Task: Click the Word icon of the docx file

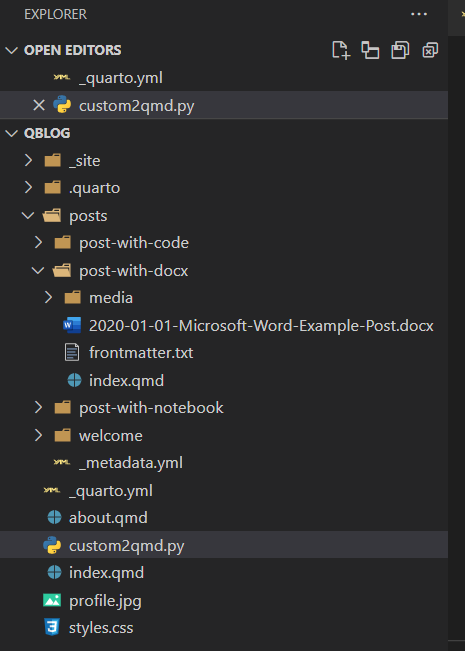Action: point(72,325)
